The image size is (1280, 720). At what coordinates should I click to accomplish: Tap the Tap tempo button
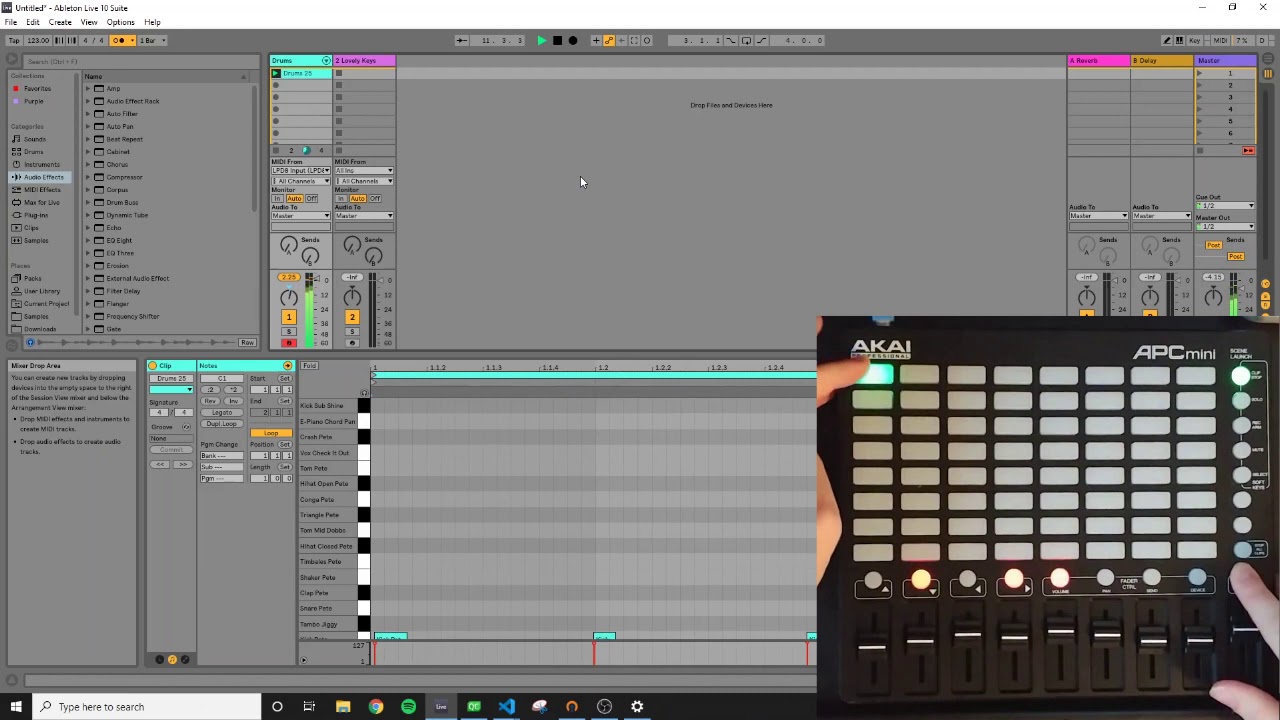tap(14, 40)
